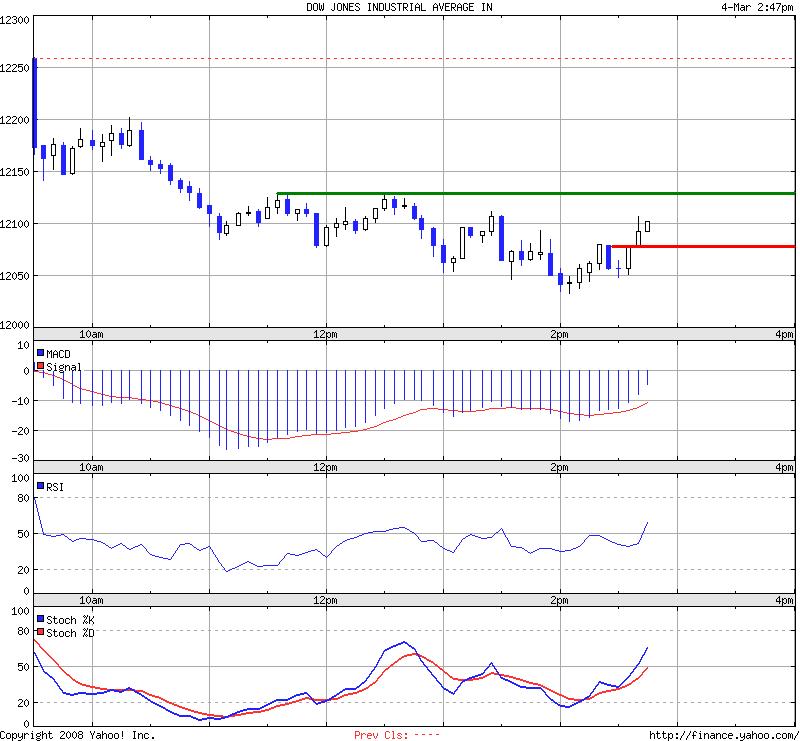The width and height of the screenshot is (800, 741).
Task: Open the http://finance.yahoo.com/ link
Action: point(723,735)
